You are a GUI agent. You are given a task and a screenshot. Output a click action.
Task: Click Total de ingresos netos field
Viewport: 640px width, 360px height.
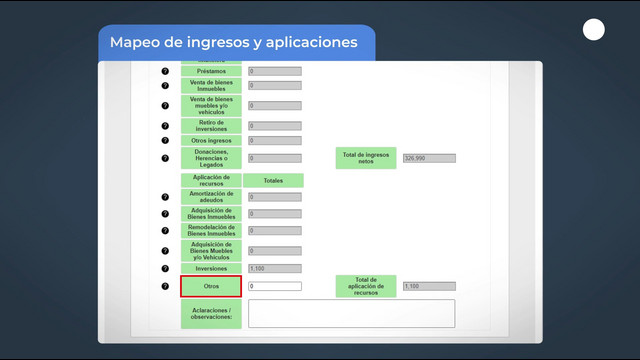[429, 158]
